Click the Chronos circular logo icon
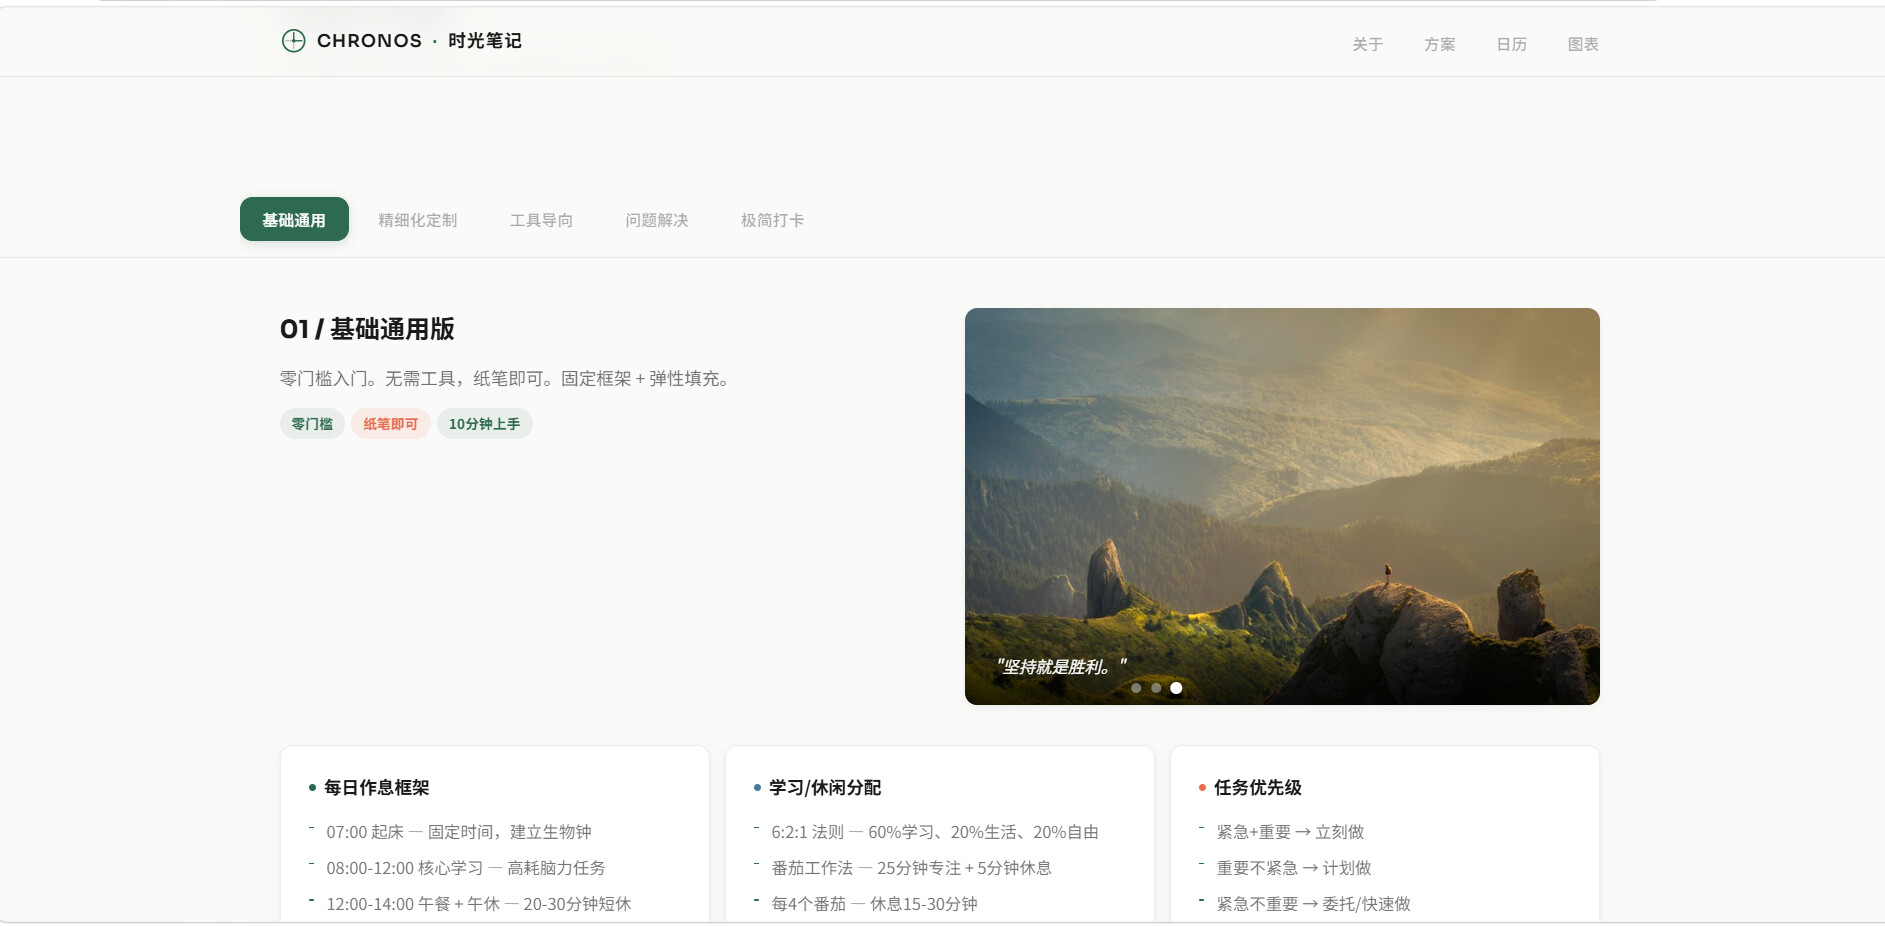The image size is (1885, 926). tap(293, 41)
